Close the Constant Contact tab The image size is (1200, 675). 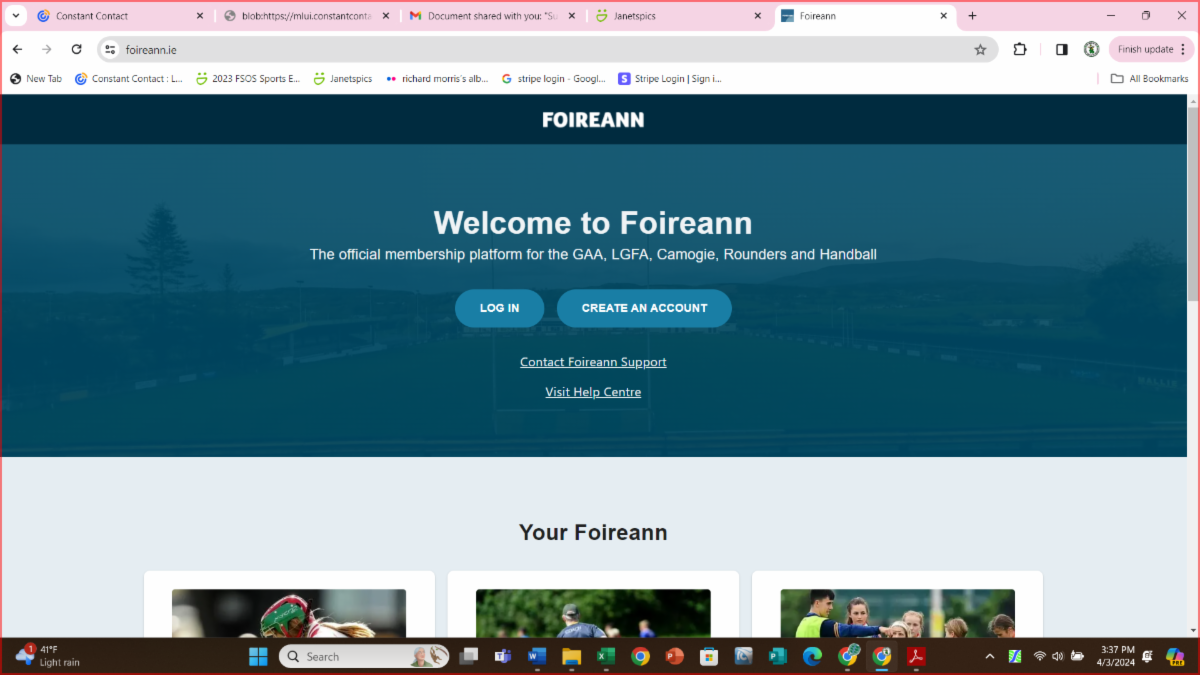tap(199, 16)
